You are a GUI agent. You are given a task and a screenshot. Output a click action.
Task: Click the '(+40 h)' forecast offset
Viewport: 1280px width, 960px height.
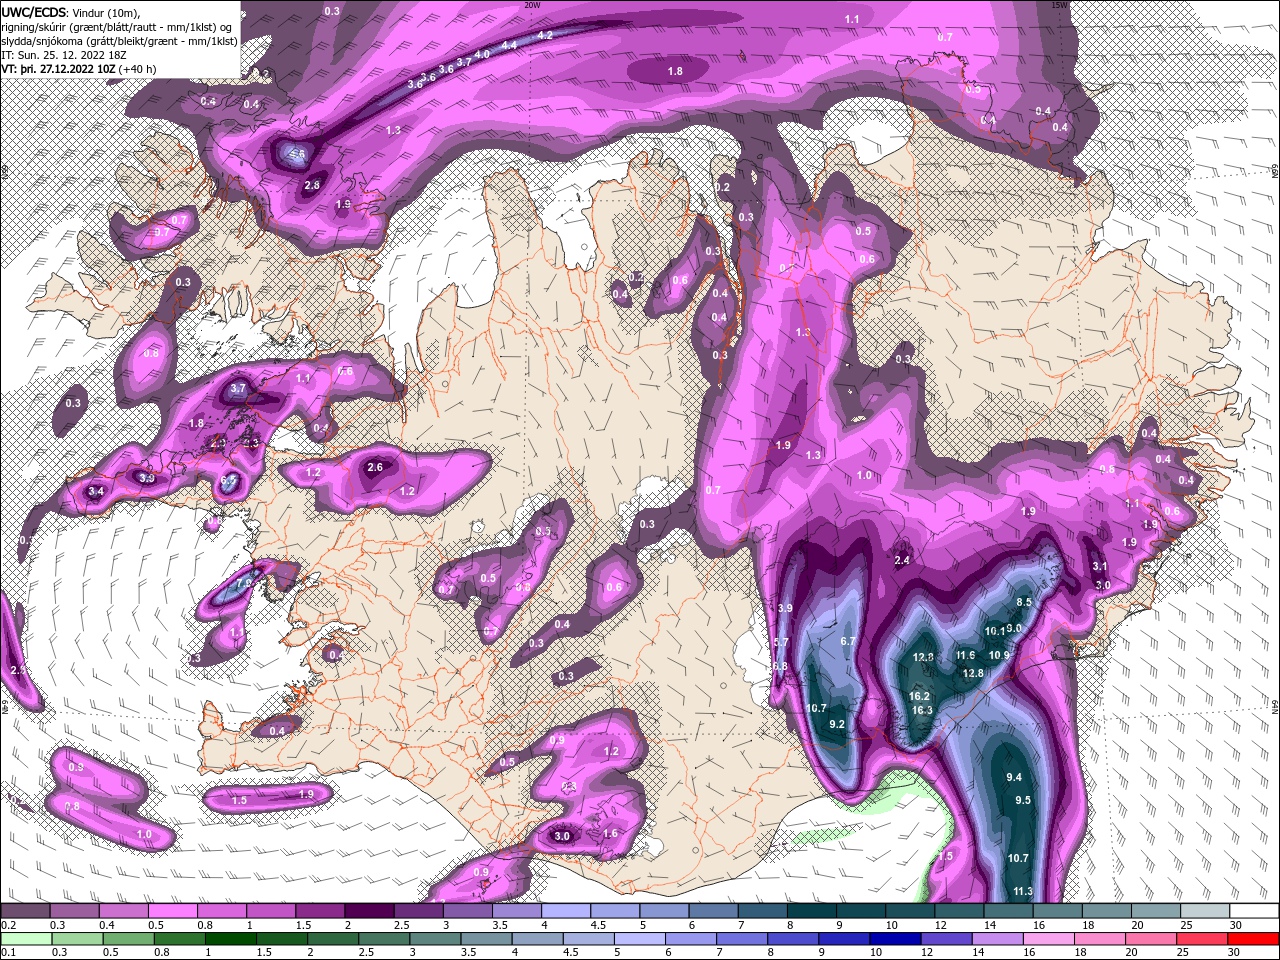click(138, 69)
